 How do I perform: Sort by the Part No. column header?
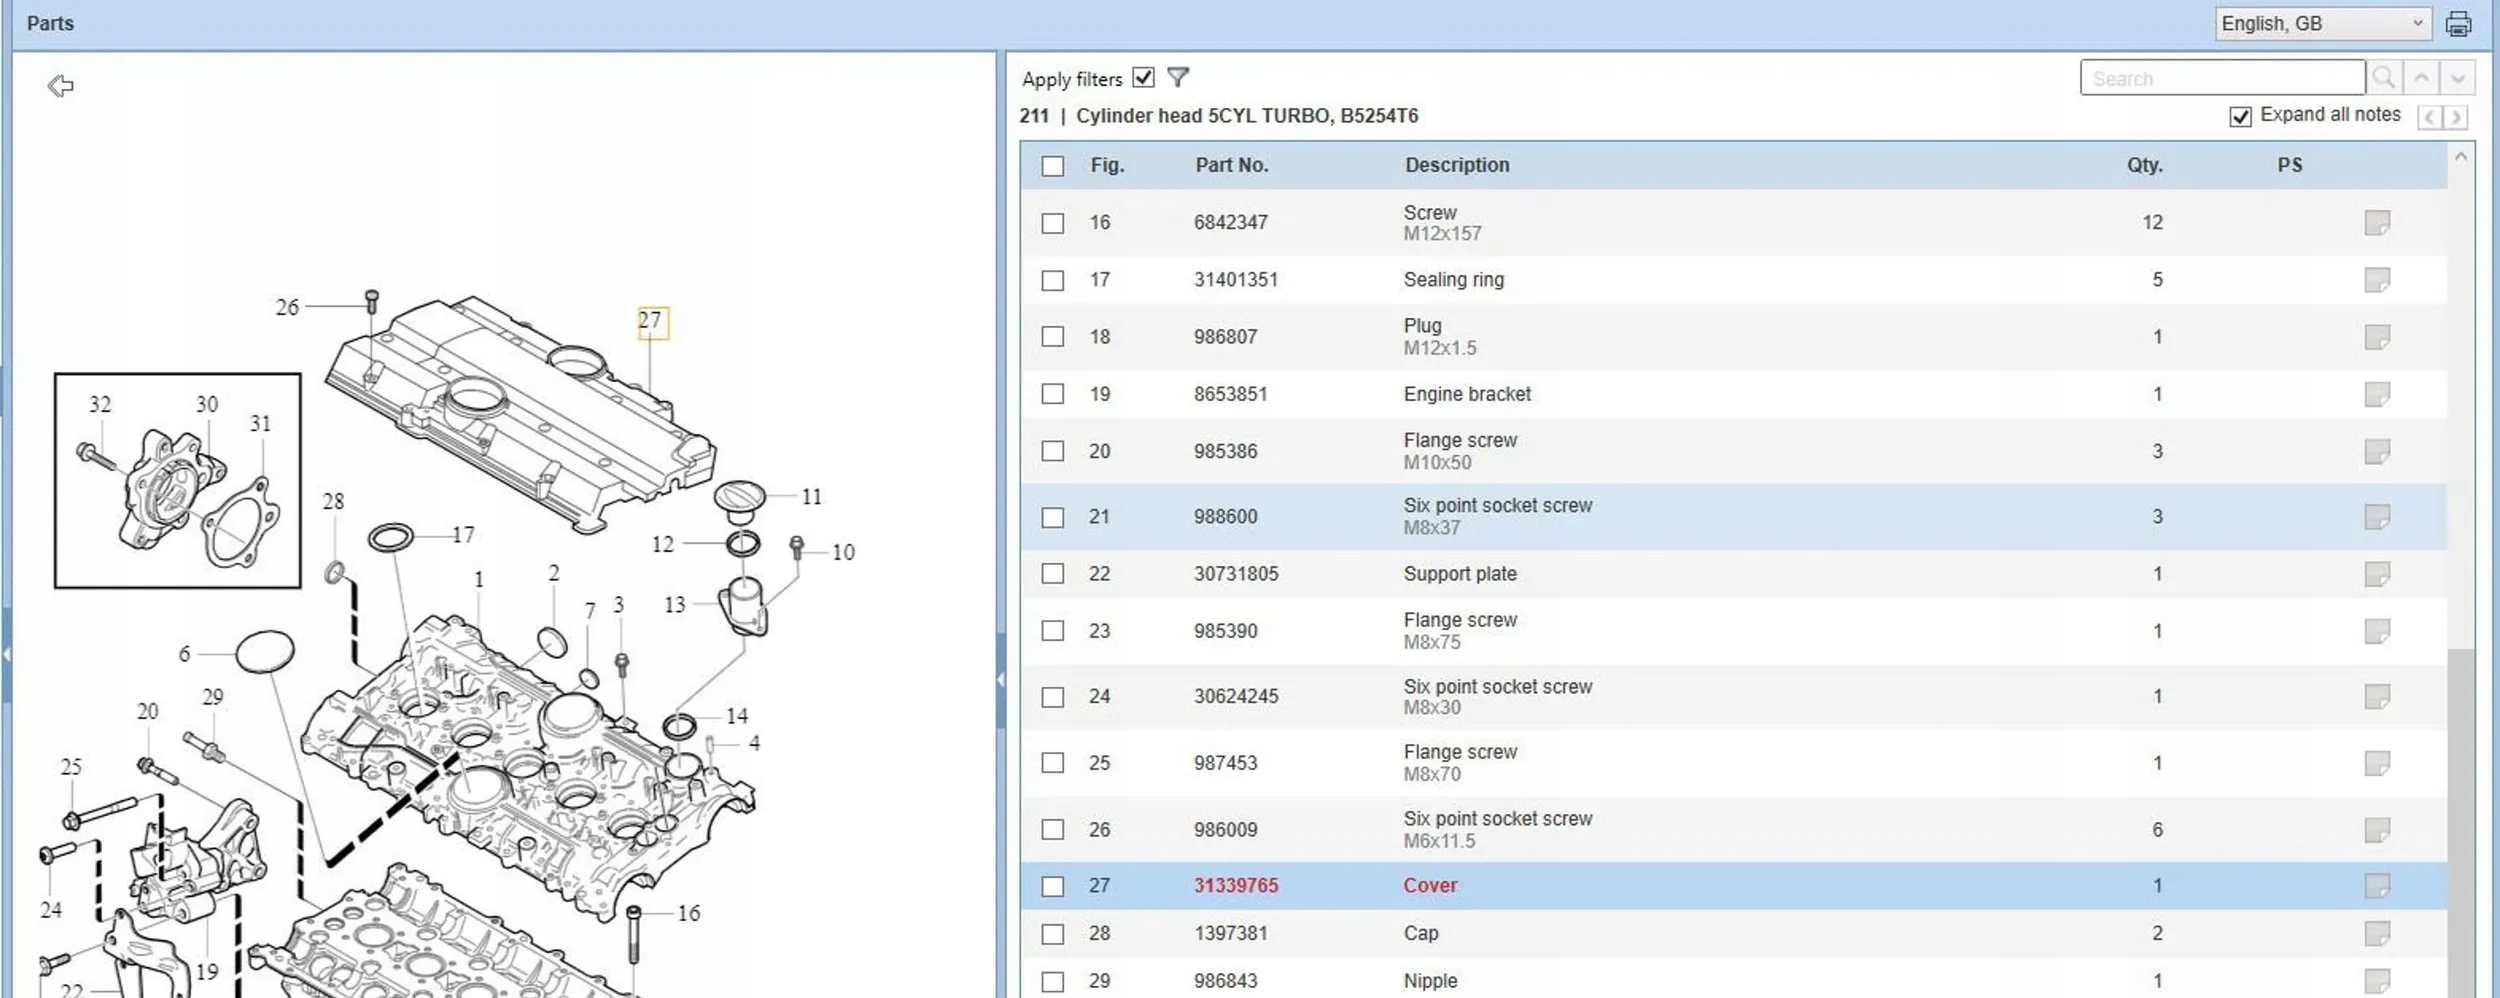click(x=1232, y=166)
